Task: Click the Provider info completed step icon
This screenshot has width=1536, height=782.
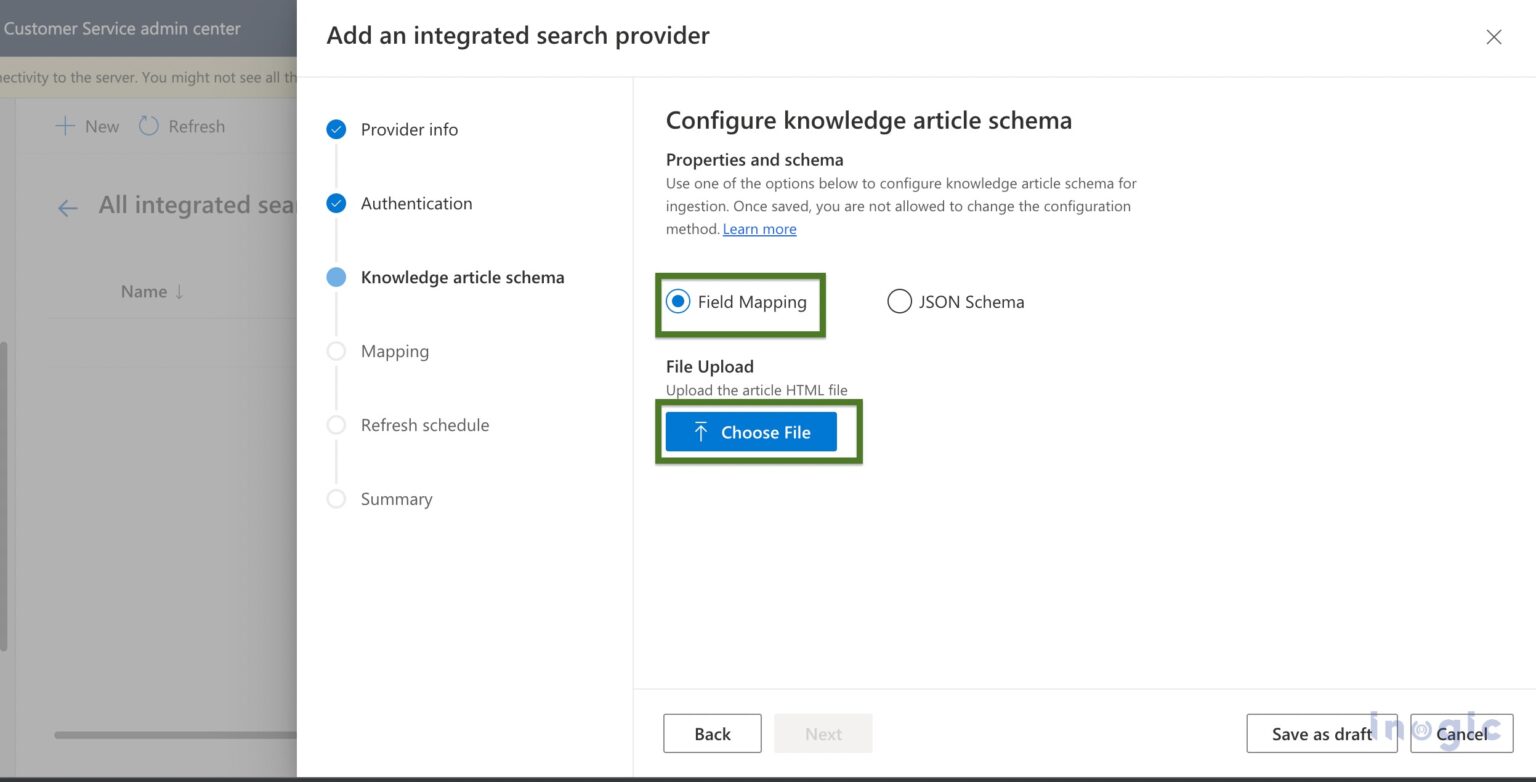Action: tap(336, 129)
